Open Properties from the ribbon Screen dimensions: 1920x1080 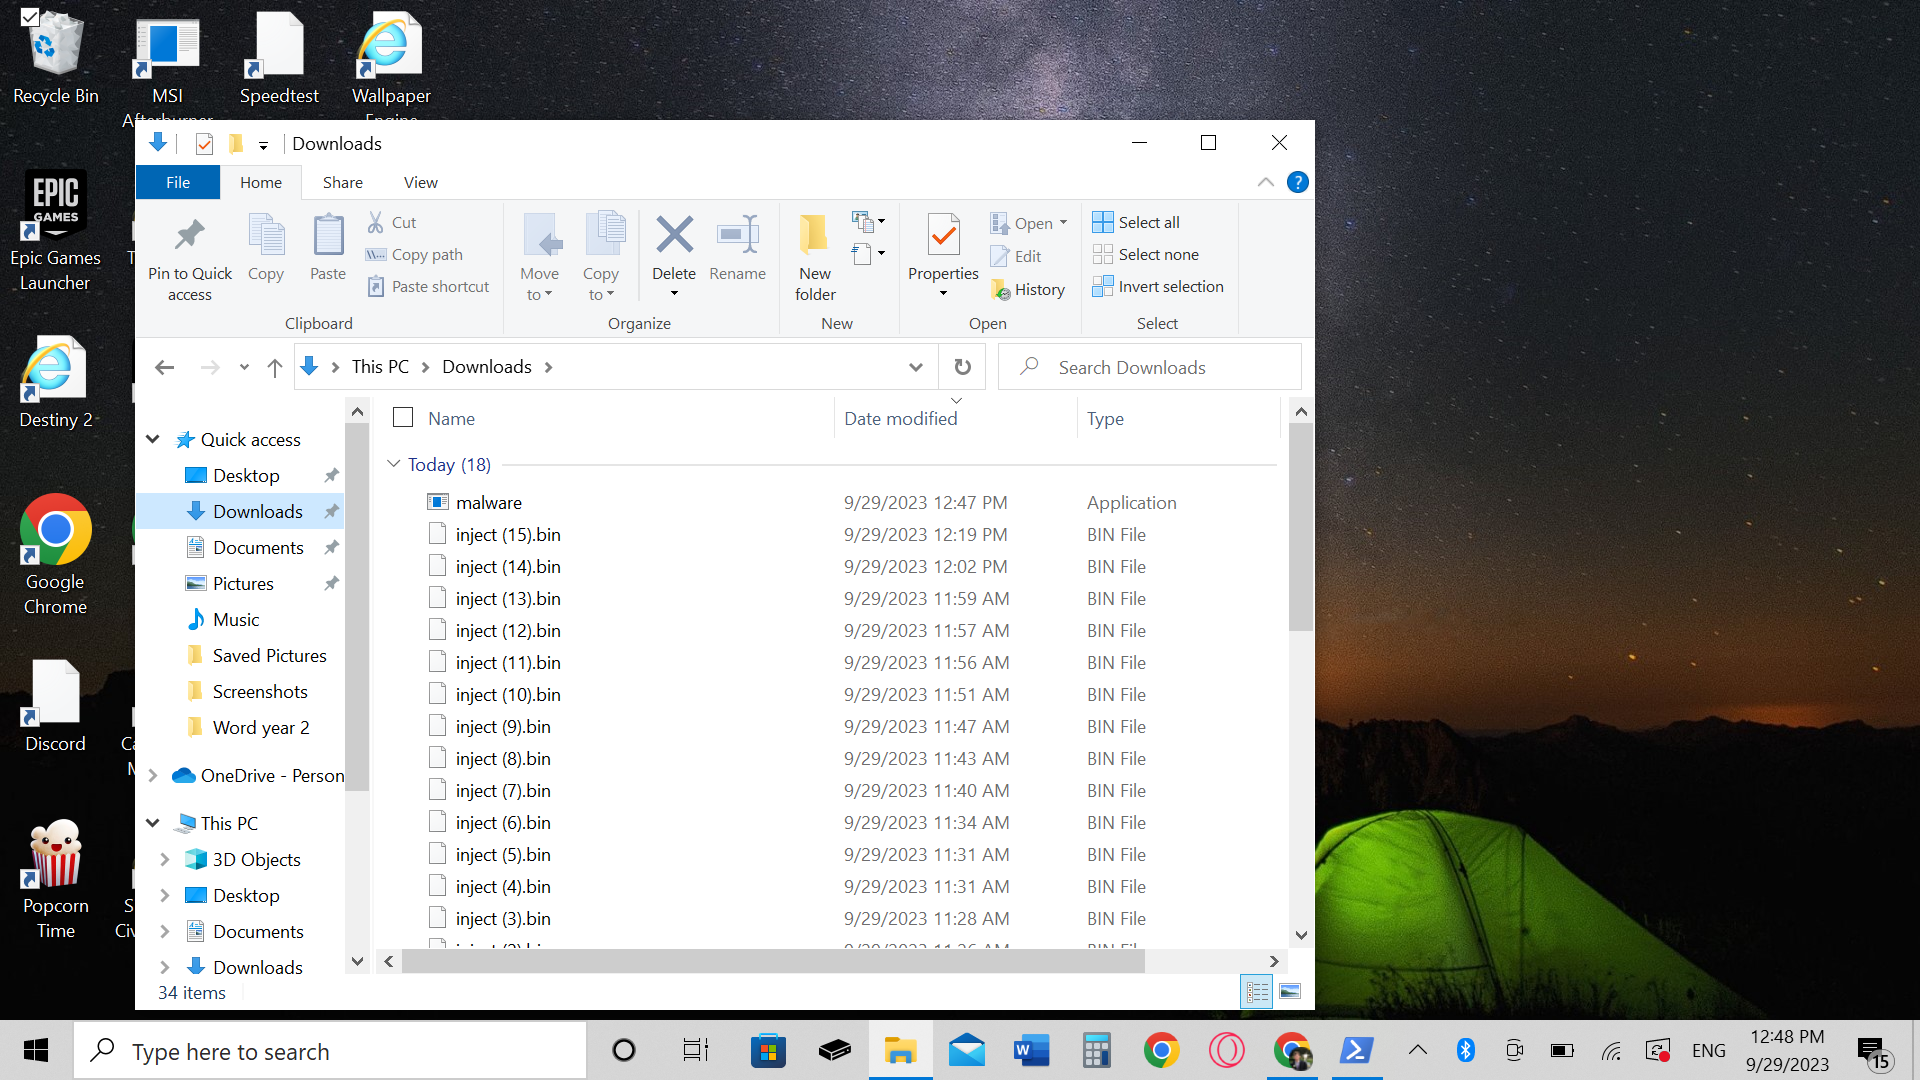click(x=943, y=237)
